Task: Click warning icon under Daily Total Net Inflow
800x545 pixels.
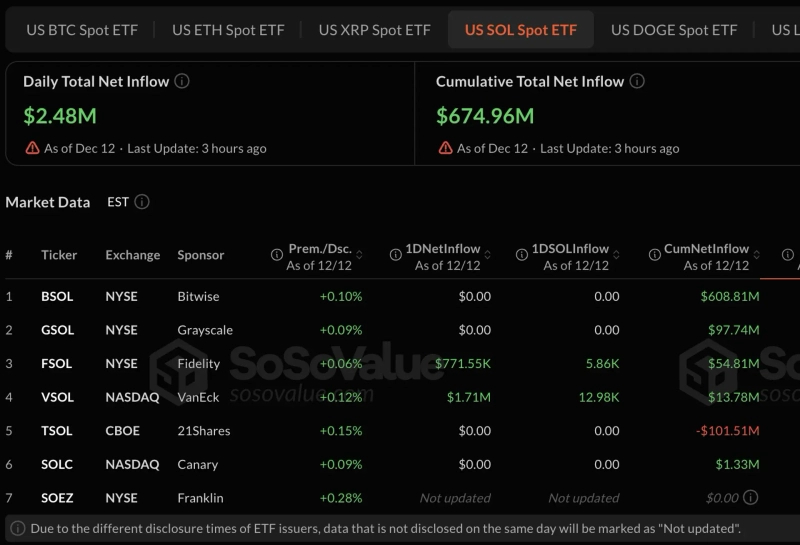Action: coord(32,148)
